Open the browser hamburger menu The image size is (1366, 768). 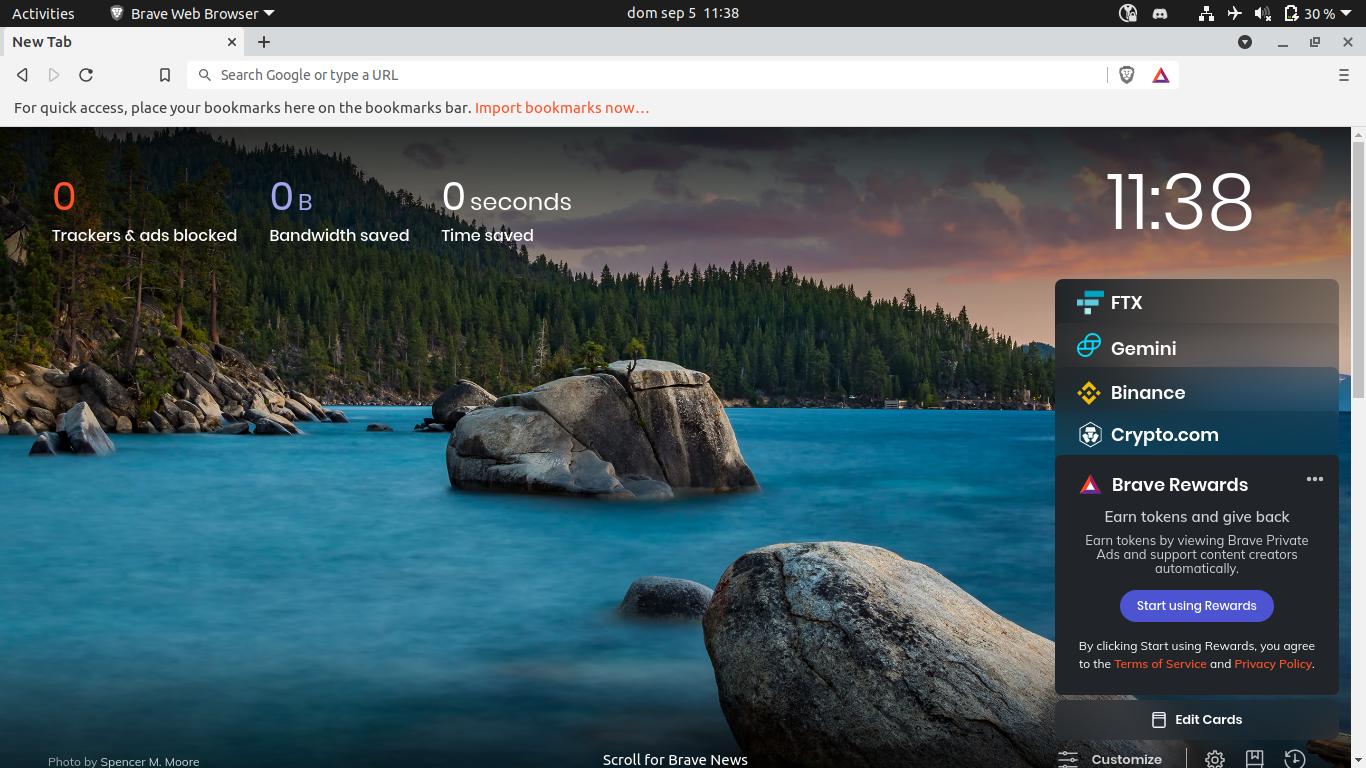click(1344, 75)
